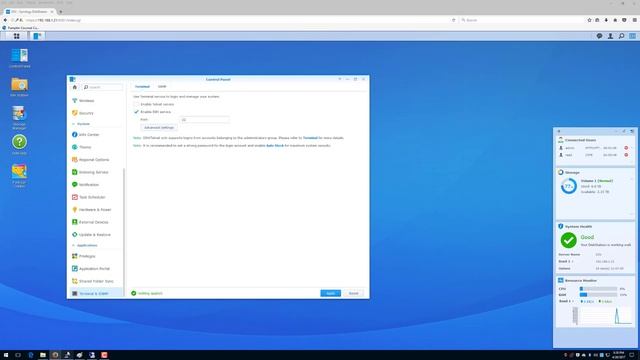Open the Windows notification center icon
Image resolution: width=640 pixels, height=360 pixels.
click(632, 355)
